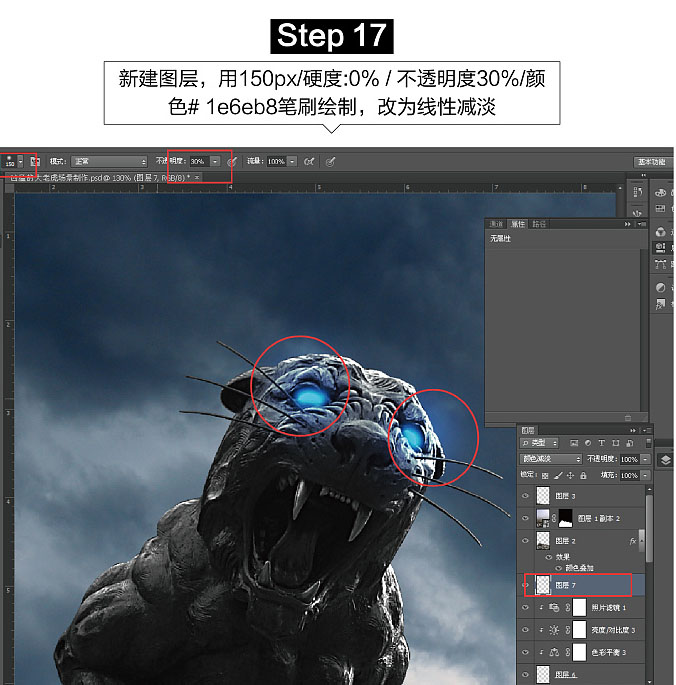Click the flow field showing 100%
Image resolution: width=676 pixels, height=685 pixels.
(277, 162)
